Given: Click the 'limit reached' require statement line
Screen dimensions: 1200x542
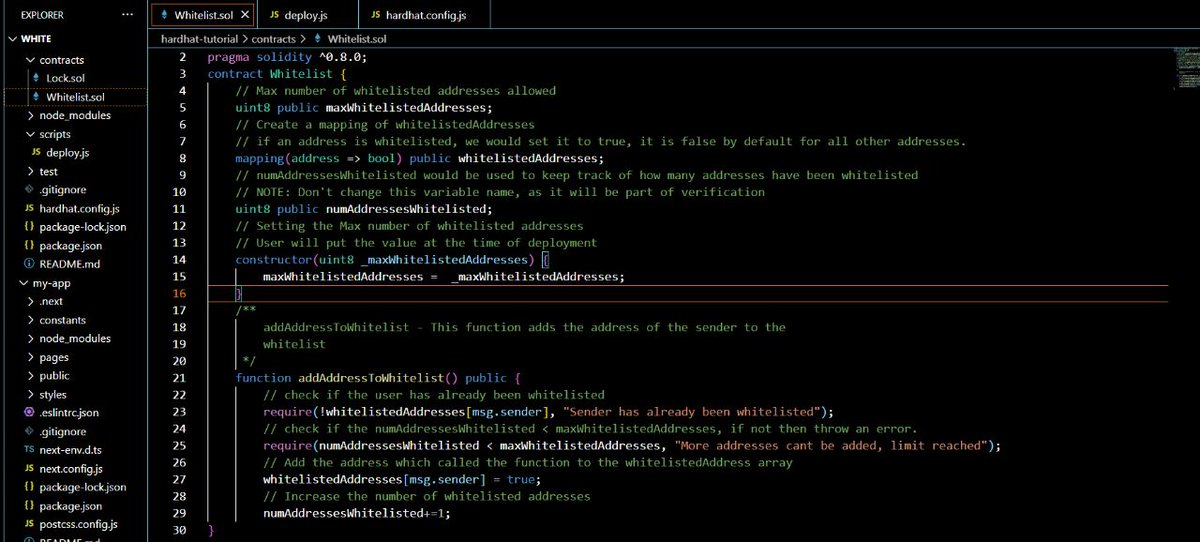Looking at the screenshot, I should coord(632,446).
